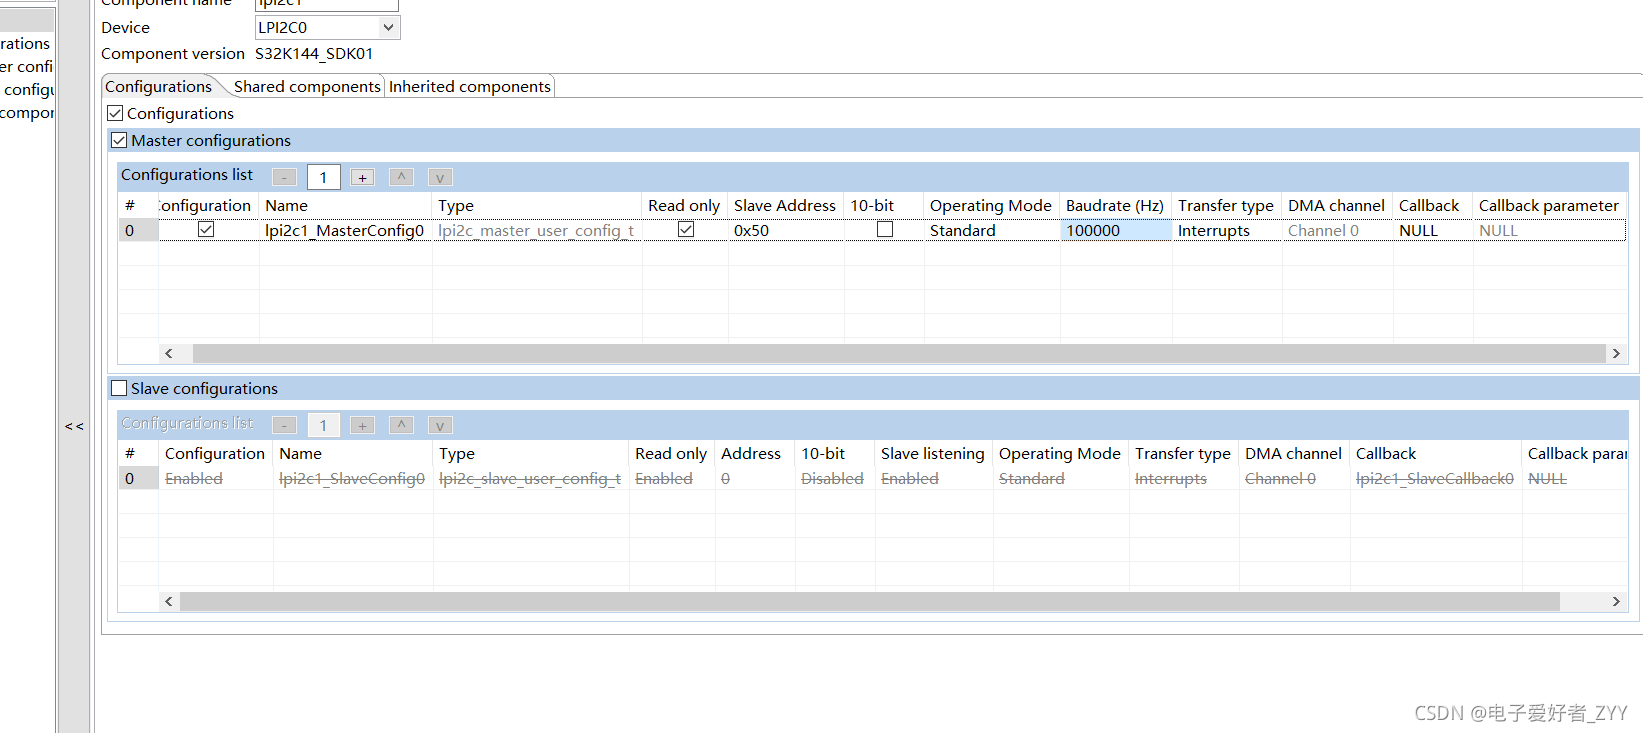This screenshot has height=733, width=1643.
Task: Click scroll left arrow of slave table
Action: pyautogui.click(x=168, y=601)
